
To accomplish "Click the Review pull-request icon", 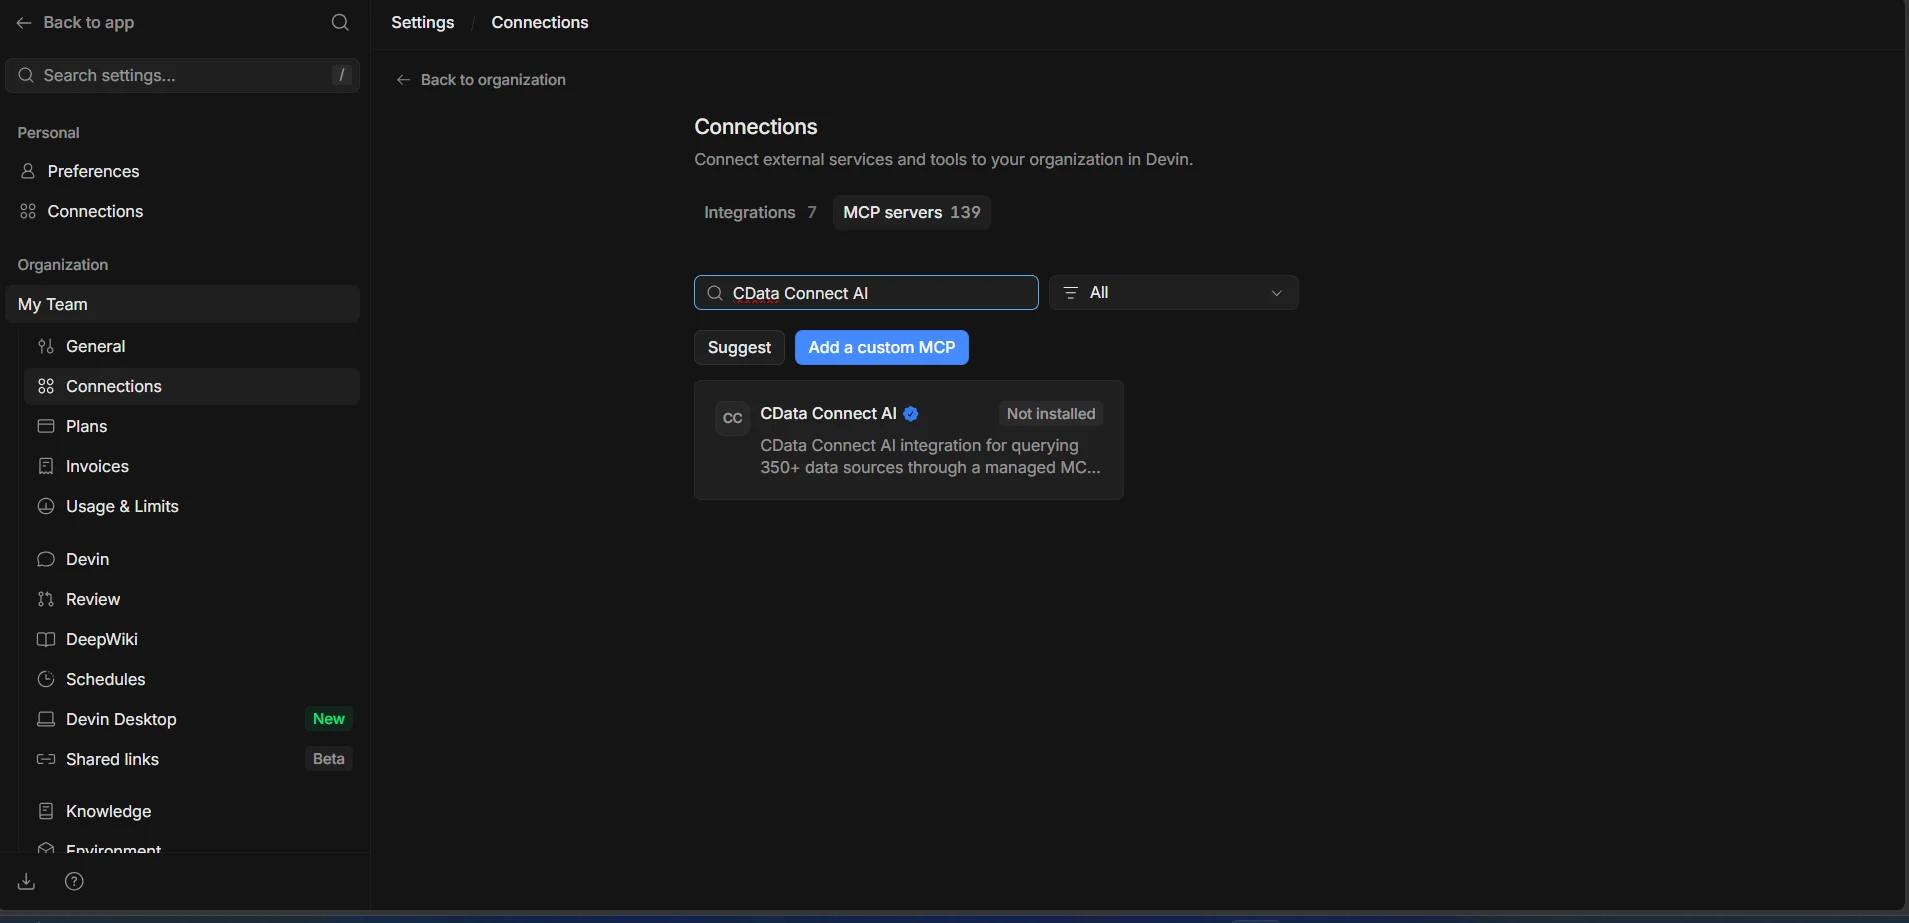I will pos(46,599).
